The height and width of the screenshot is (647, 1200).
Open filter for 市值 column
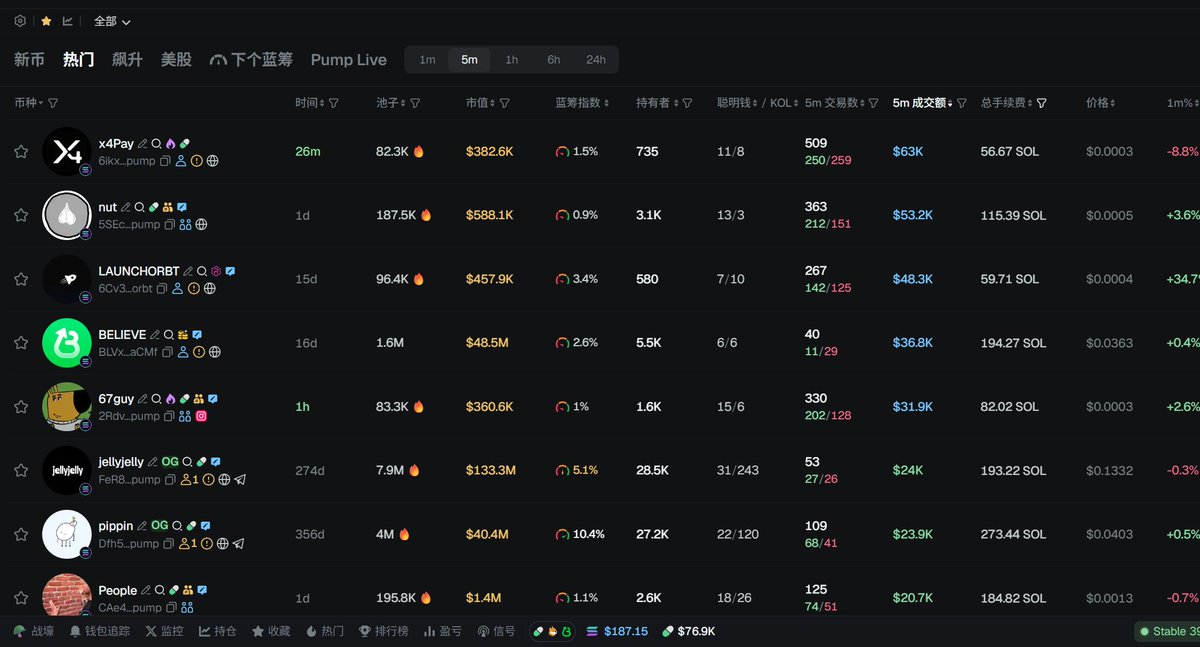click(x=504, y=103)
